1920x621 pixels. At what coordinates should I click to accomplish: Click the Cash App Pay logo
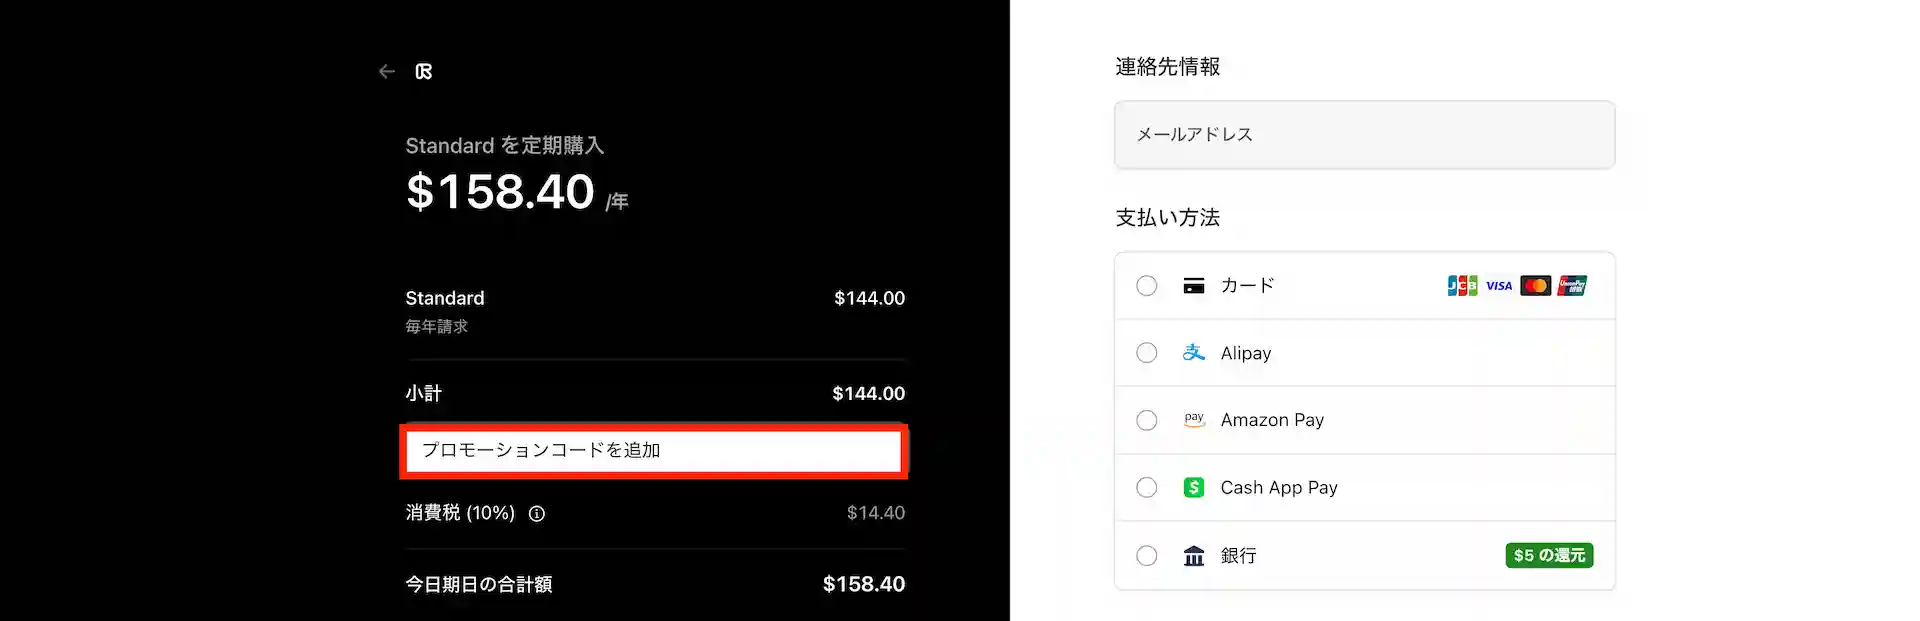click(x=1194, y=488)
